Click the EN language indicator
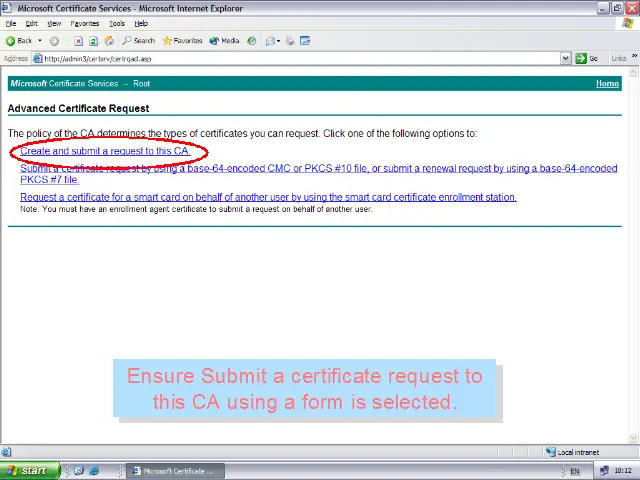640x480 pixels. 575,471
